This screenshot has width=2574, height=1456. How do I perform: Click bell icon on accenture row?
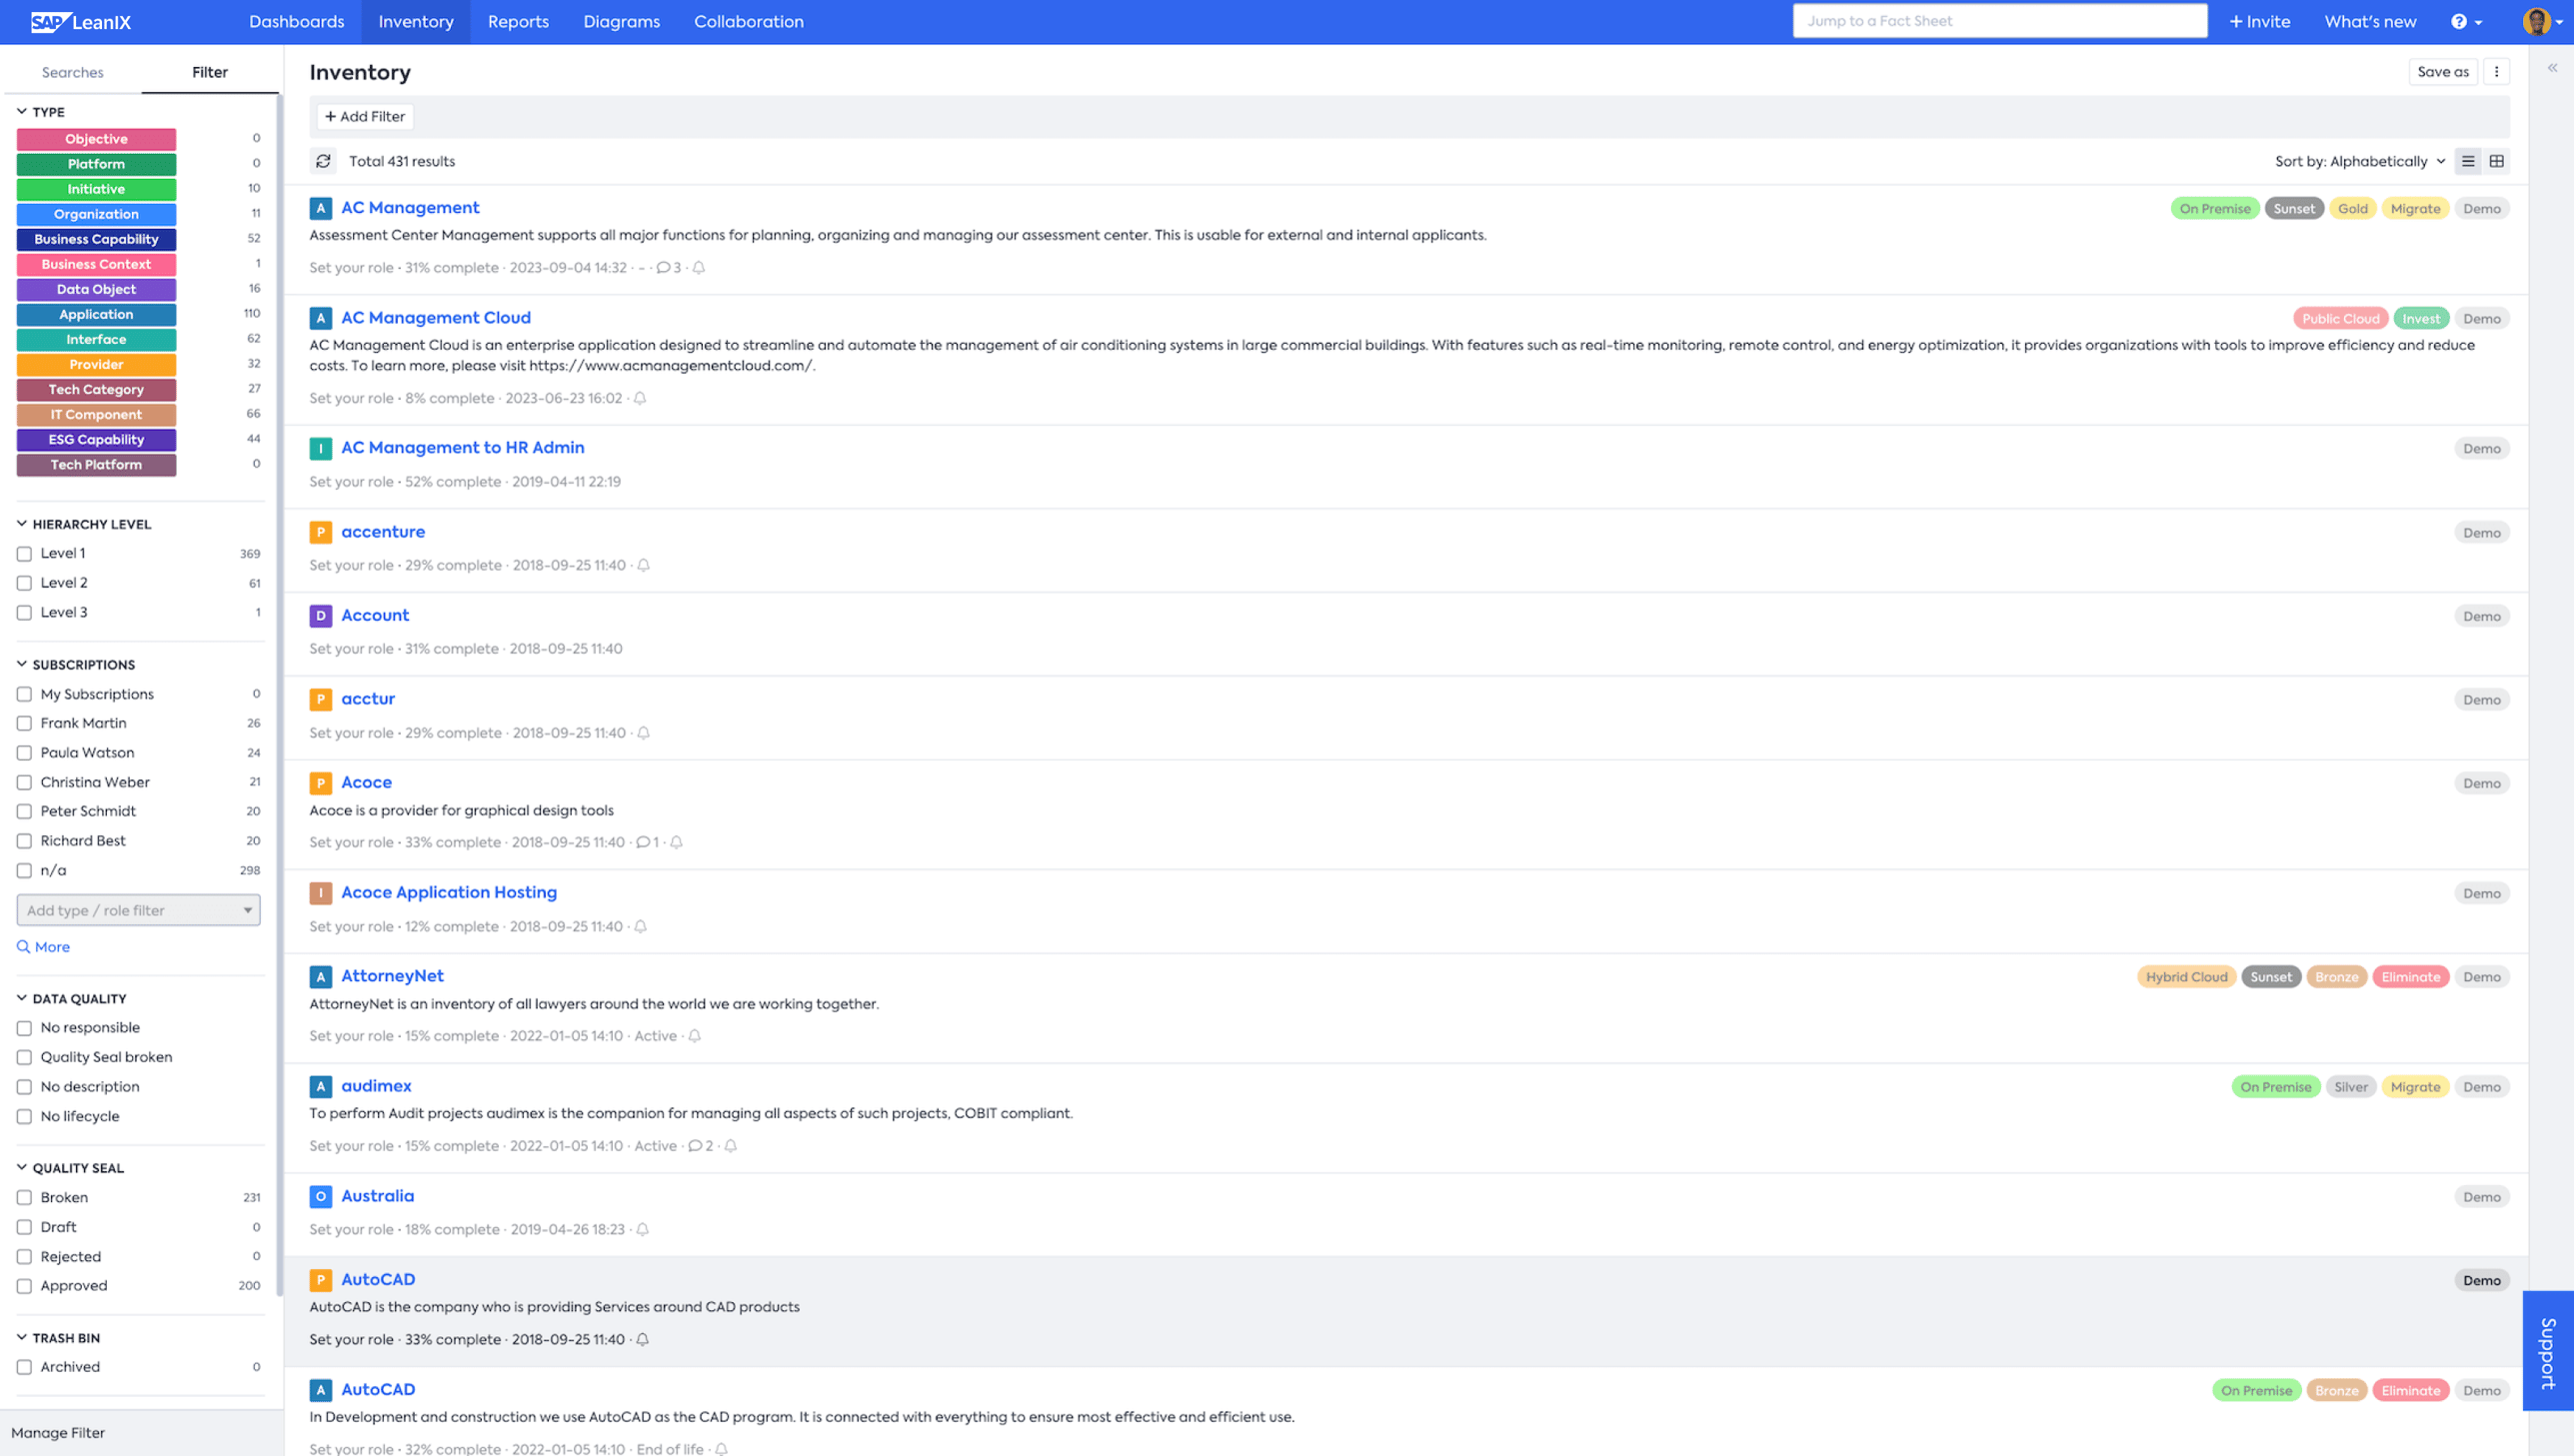point(644,565)
